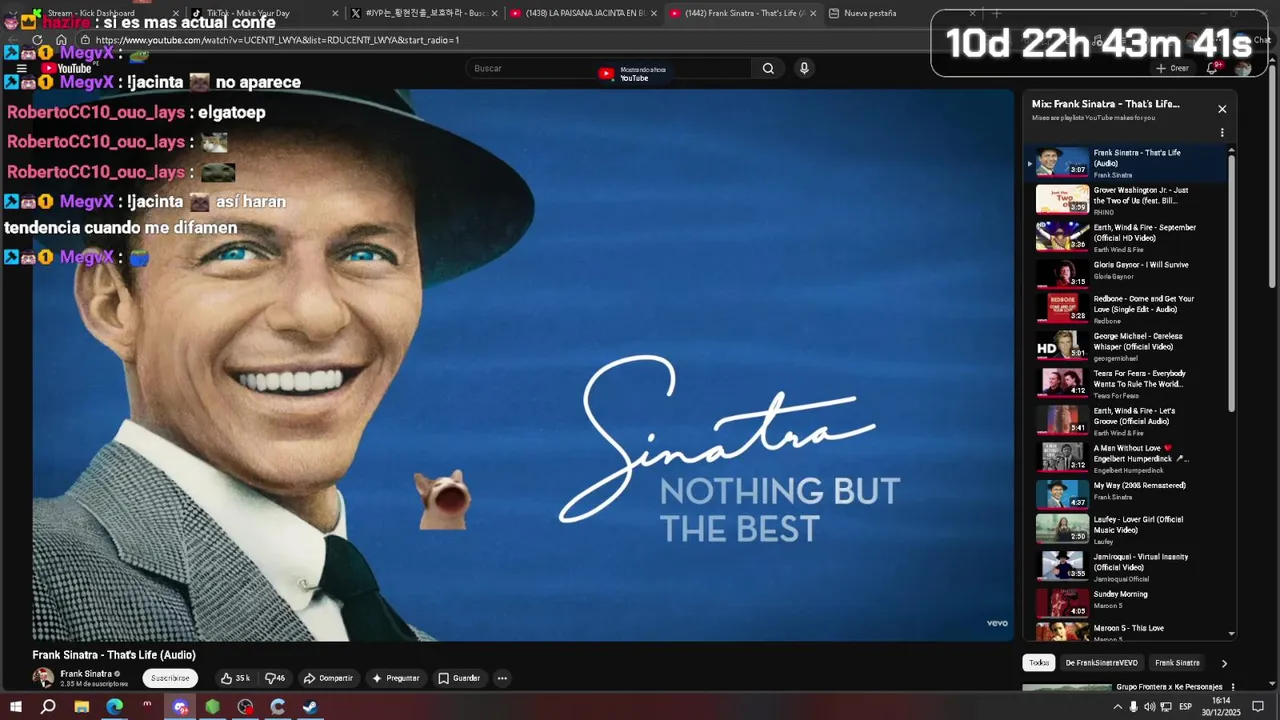
Task: Open the Windows notification center icon
Action: pyautogui.click(x=1258, y=707)
